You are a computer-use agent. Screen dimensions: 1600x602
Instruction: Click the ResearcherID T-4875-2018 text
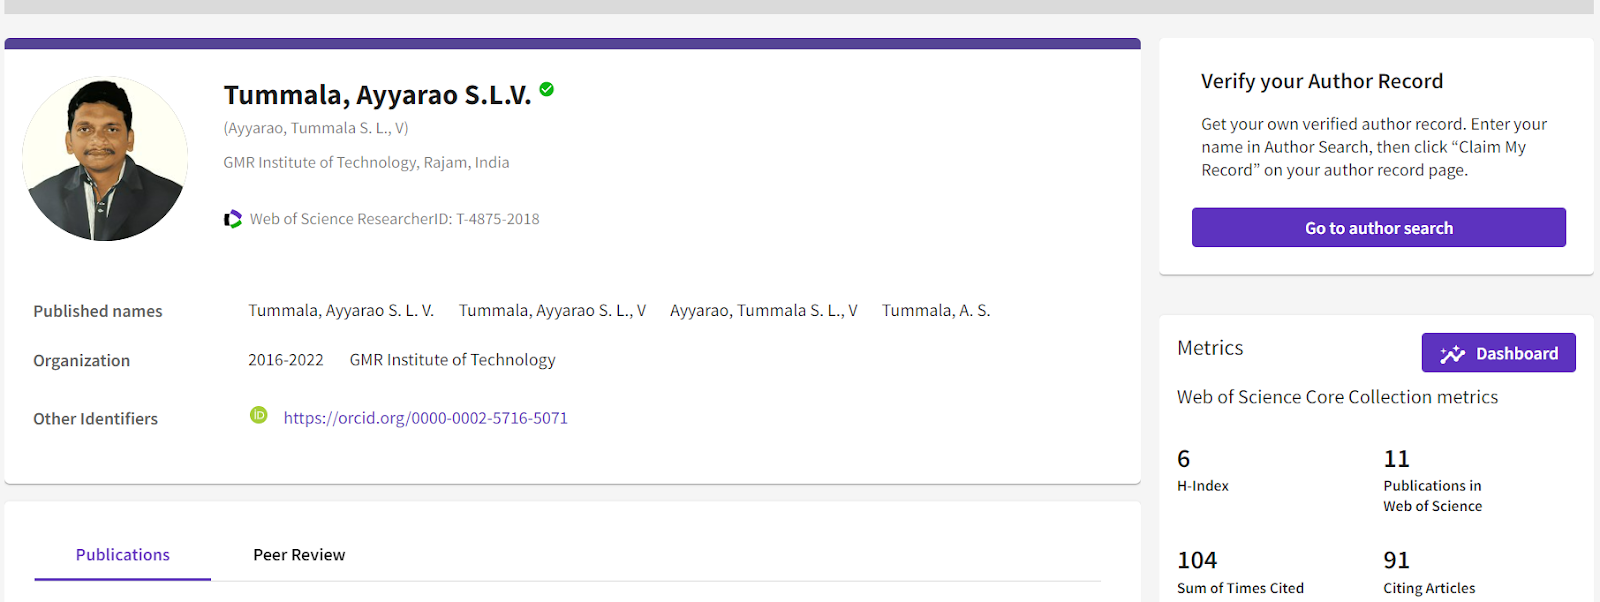395,219
